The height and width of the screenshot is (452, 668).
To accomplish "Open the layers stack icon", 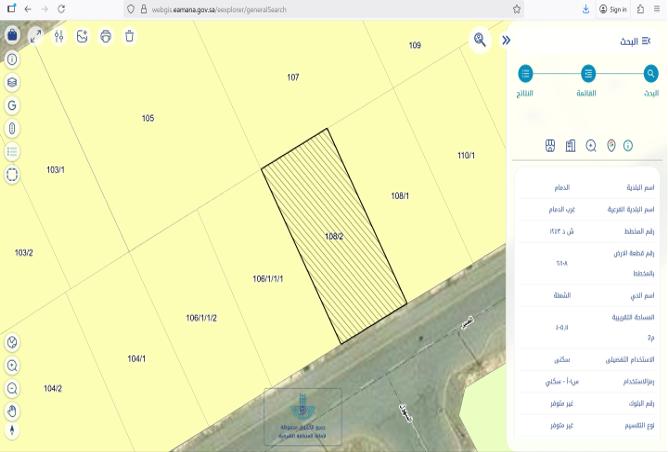I will click(12, 82).
